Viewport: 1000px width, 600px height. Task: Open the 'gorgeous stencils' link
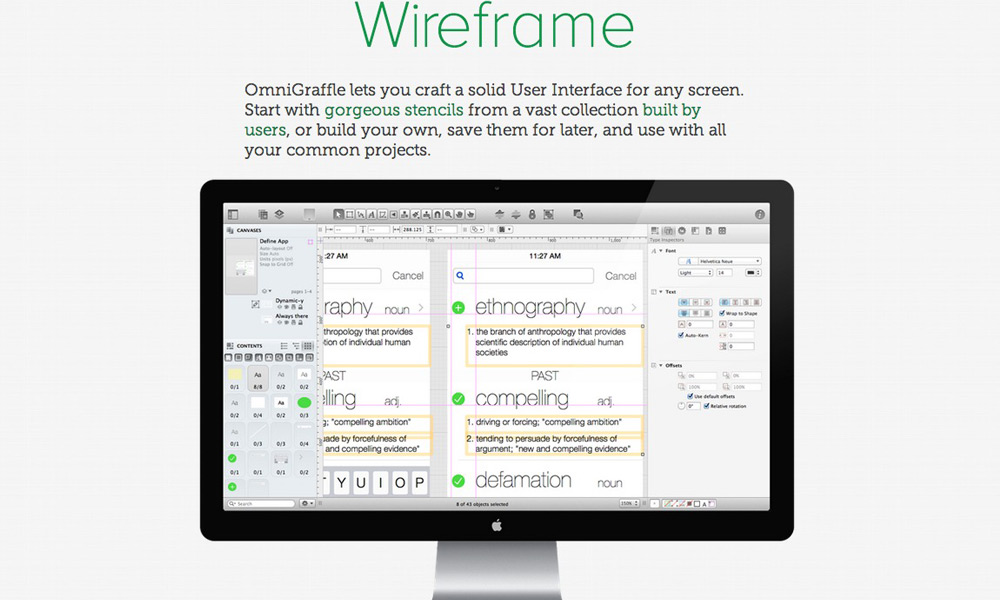pos(394,110)
